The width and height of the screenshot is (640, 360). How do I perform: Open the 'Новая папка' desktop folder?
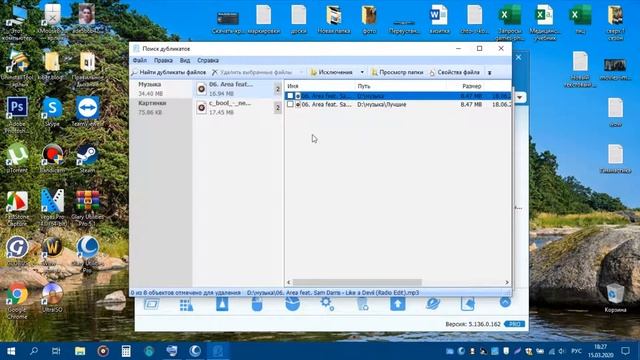pyautogui.click(x=334, y=19)
